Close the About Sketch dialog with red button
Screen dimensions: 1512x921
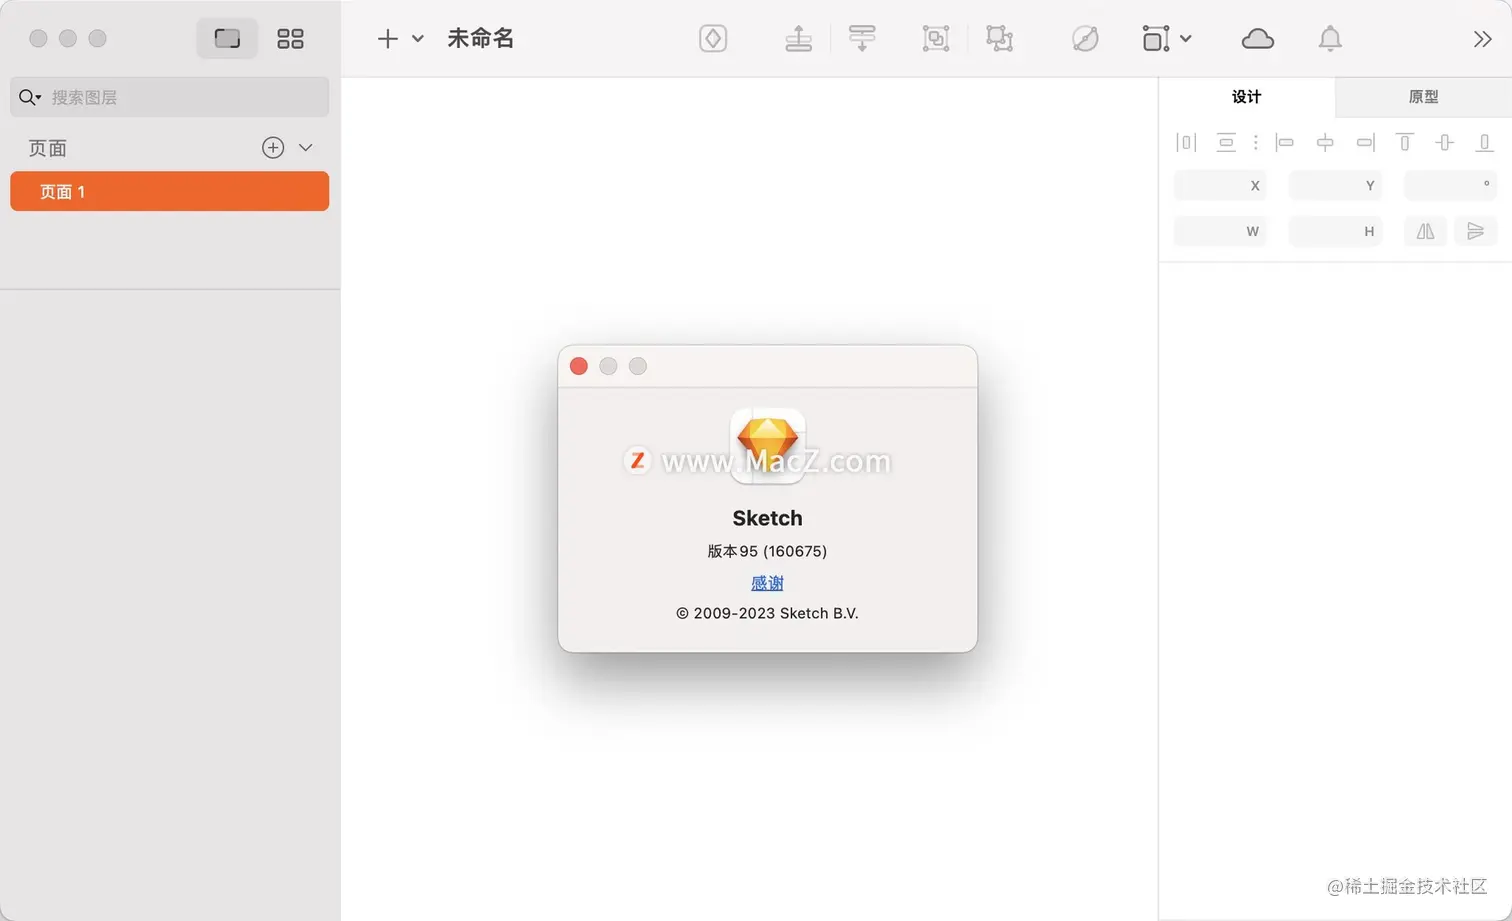(578, 366)
